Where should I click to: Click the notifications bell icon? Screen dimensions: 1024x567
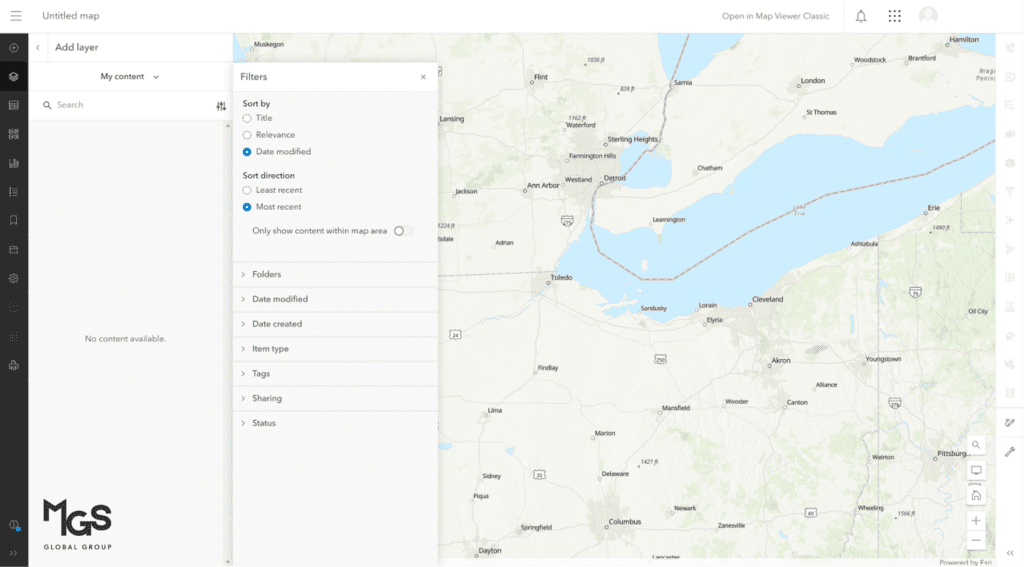pyautogui.click(x=860, y=16)
